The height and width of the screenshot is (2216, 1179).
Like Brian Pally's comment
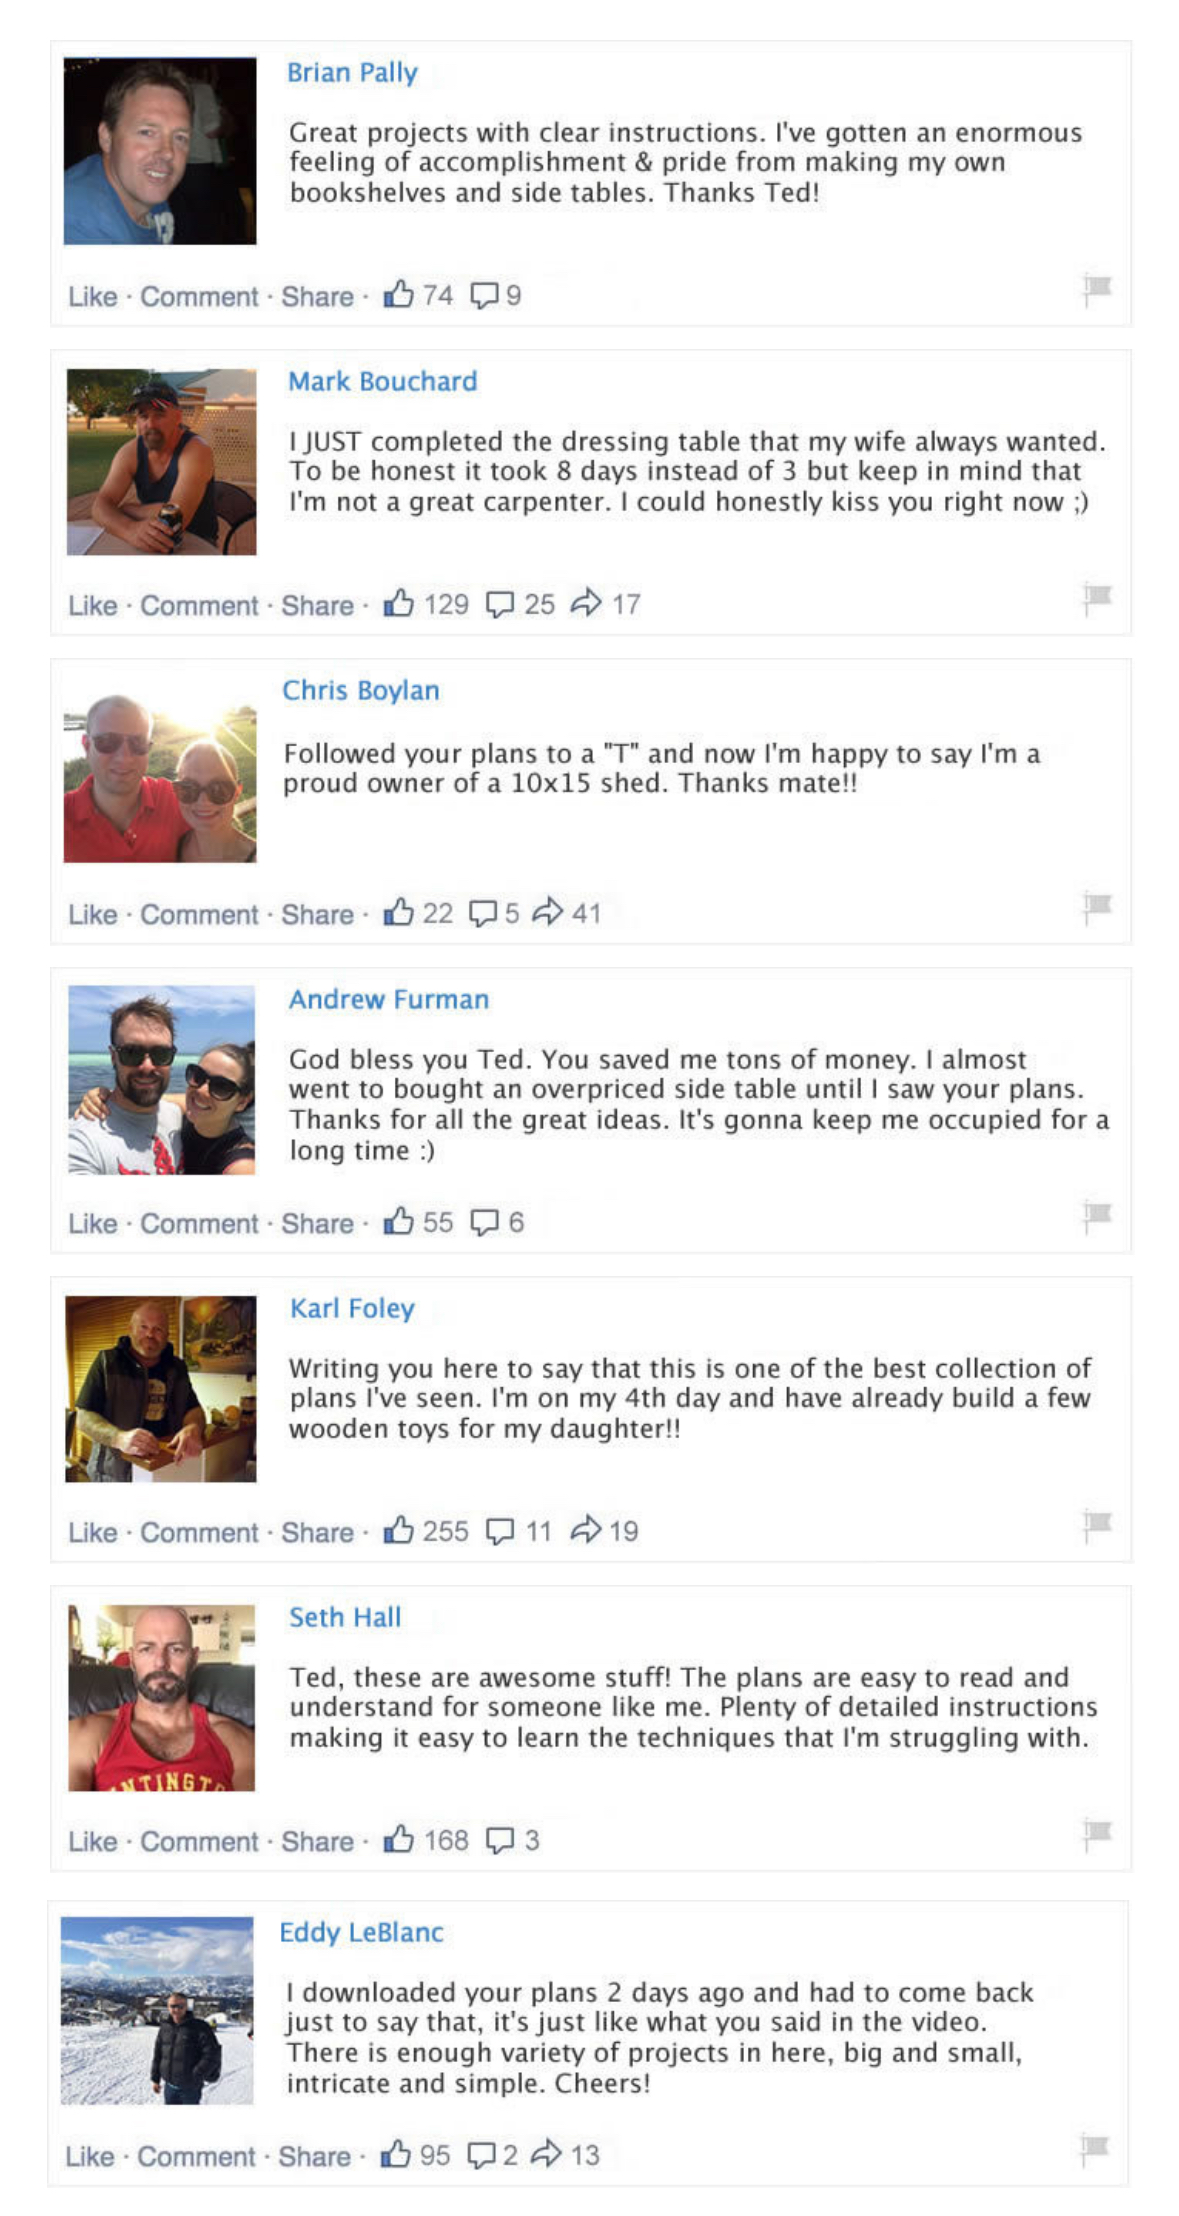(x=92, y=296)
